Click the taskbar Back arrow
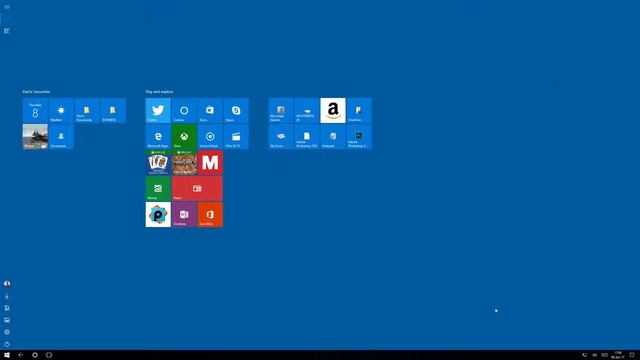This screenshot has height=360, width=640. (21, 355)
